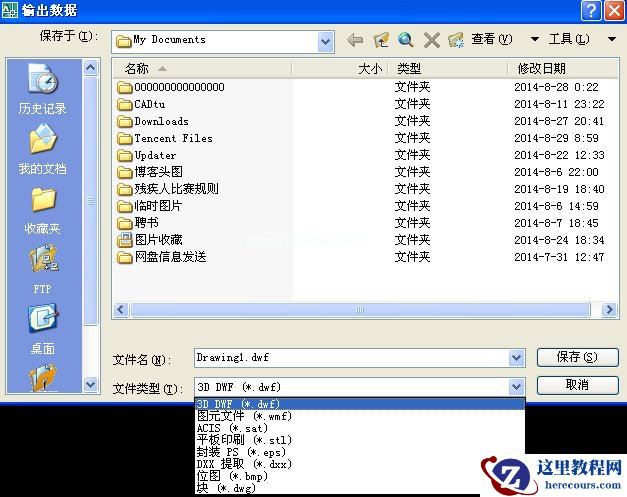Expand the 保存于 My Documents dropdown
This screenshot has height=497, width=627.
click(x=326, y=41)
